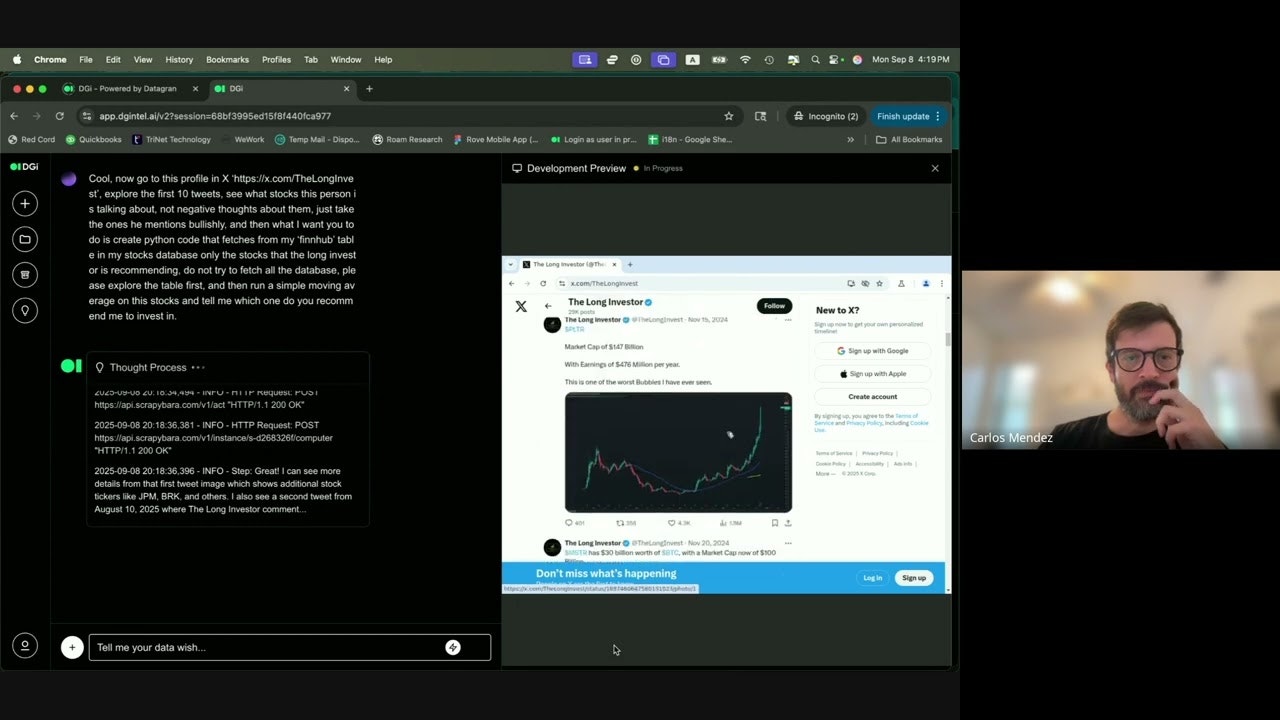Open more options on Nov 15 tweet
The width and height of the screenshot is (1280, 720).
[788, 320]
